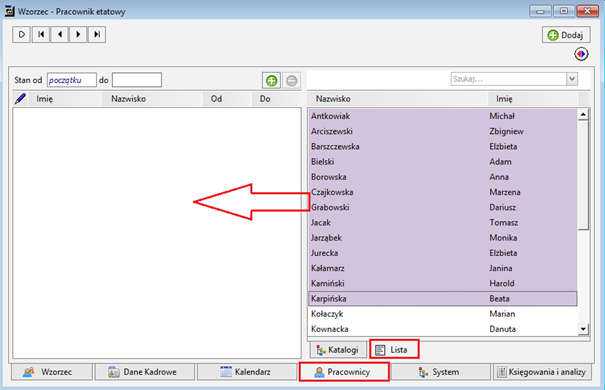Viewport: 605px width, 390px height.
Task: Minimize the Wzorzec window
Action: click(x=540, y=11)
